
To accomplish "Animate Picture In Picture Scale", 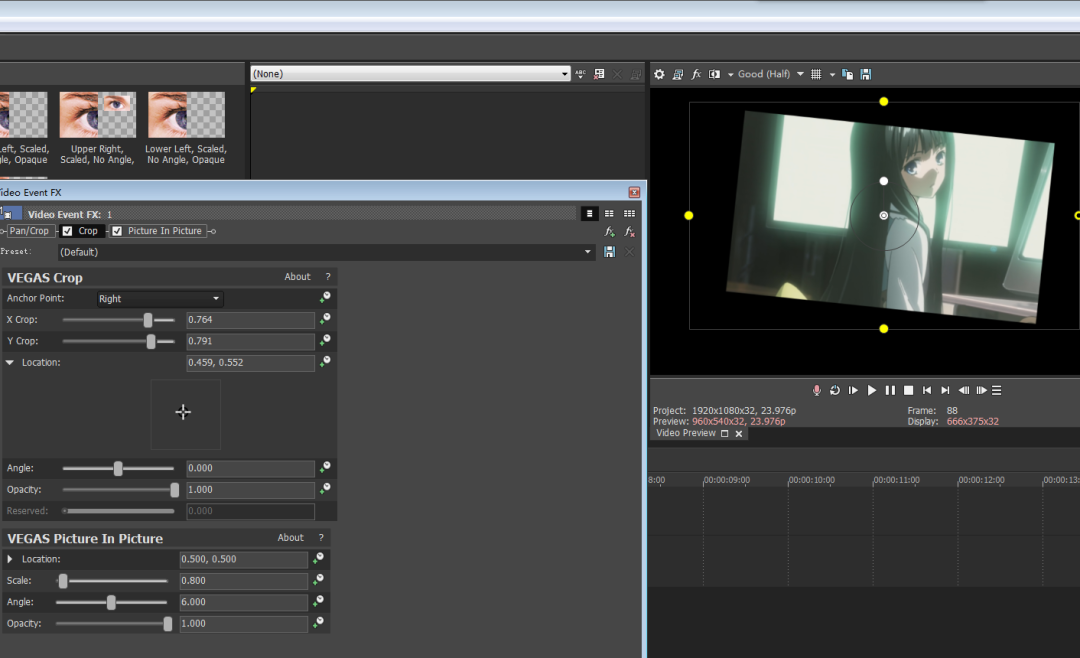I will [x=318, y=580].
